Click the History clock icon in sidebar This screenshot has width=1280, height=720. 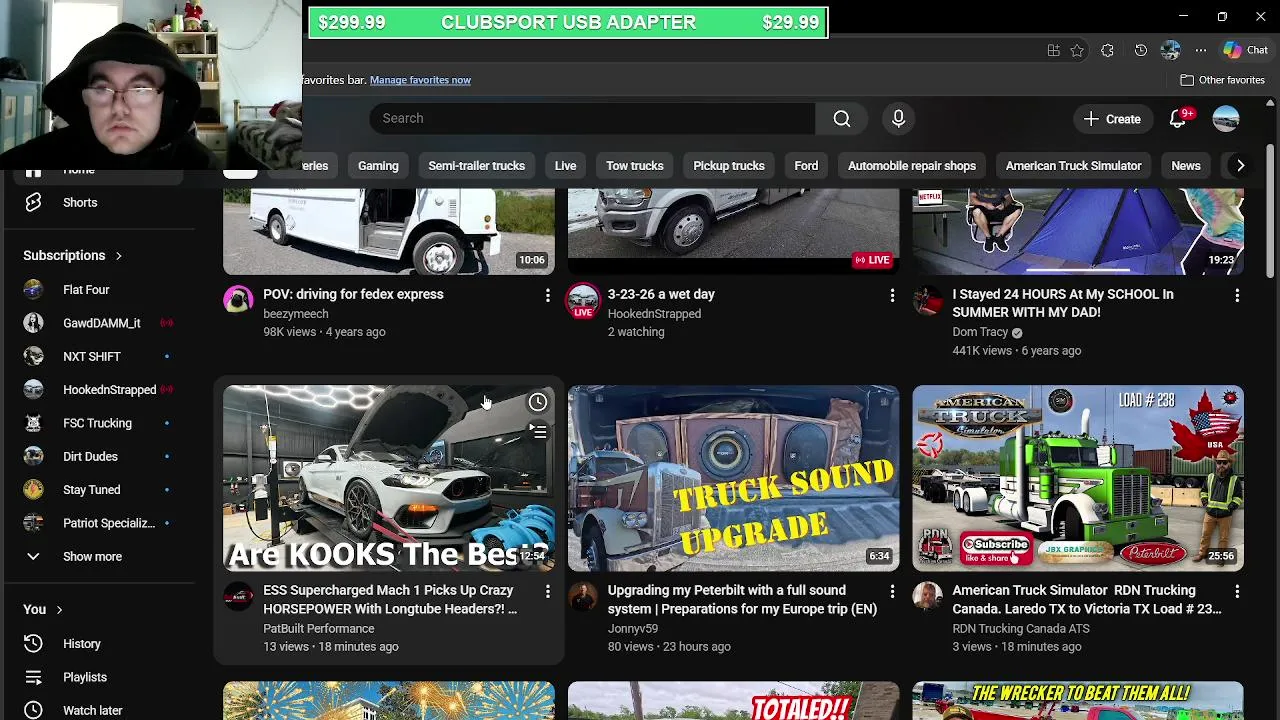(x=33, y=644)
